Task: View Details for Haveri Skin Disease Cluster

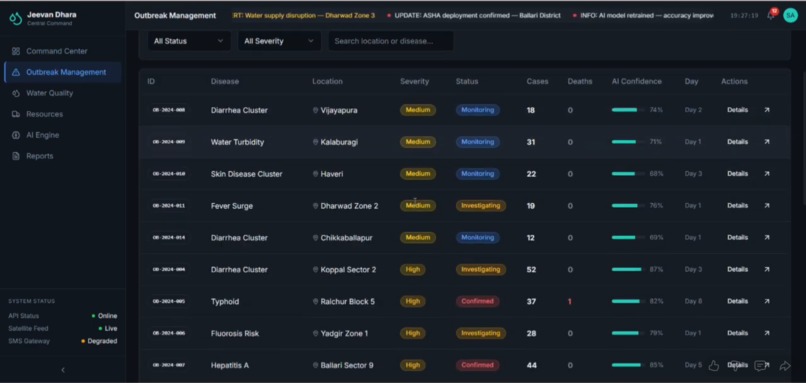Action: click(x=737, y=174)
